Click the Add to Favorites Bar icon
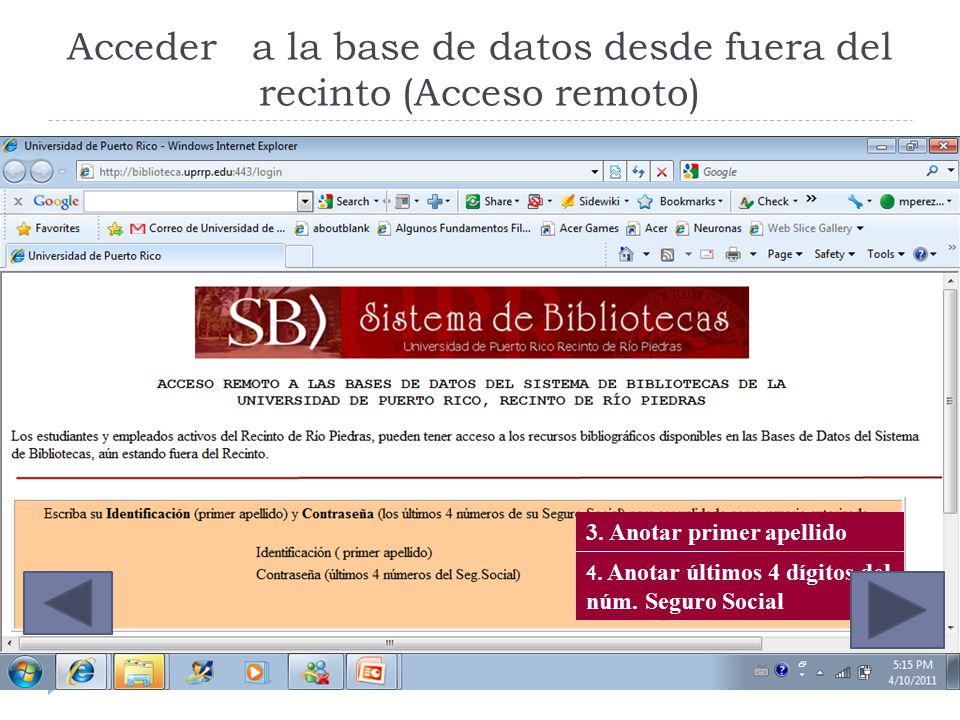The image size is (960, 720). click(114, 229)
